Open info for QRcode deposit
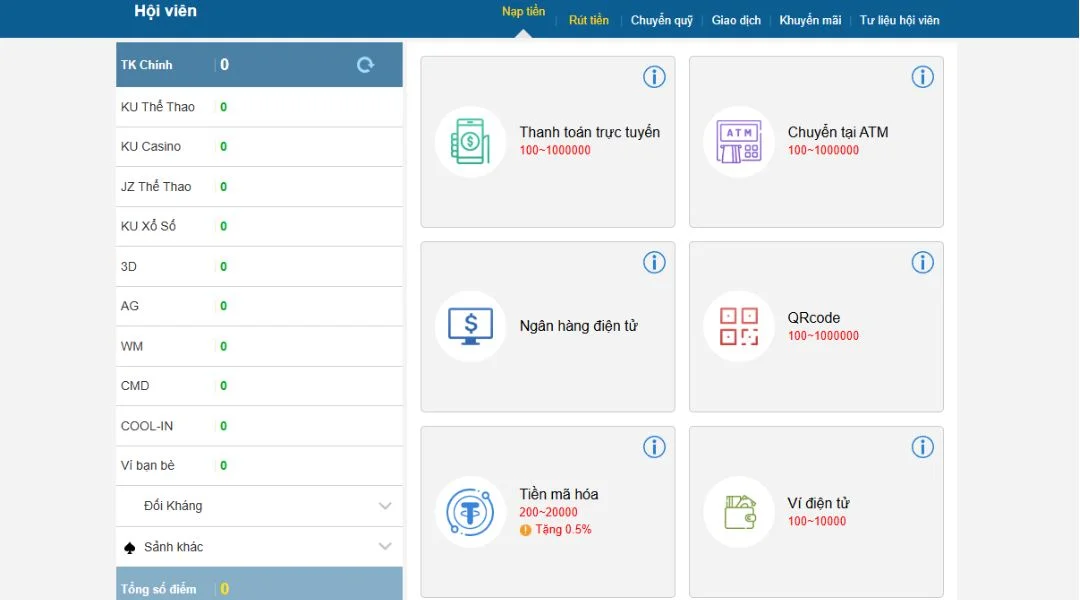 click(922, 262)
